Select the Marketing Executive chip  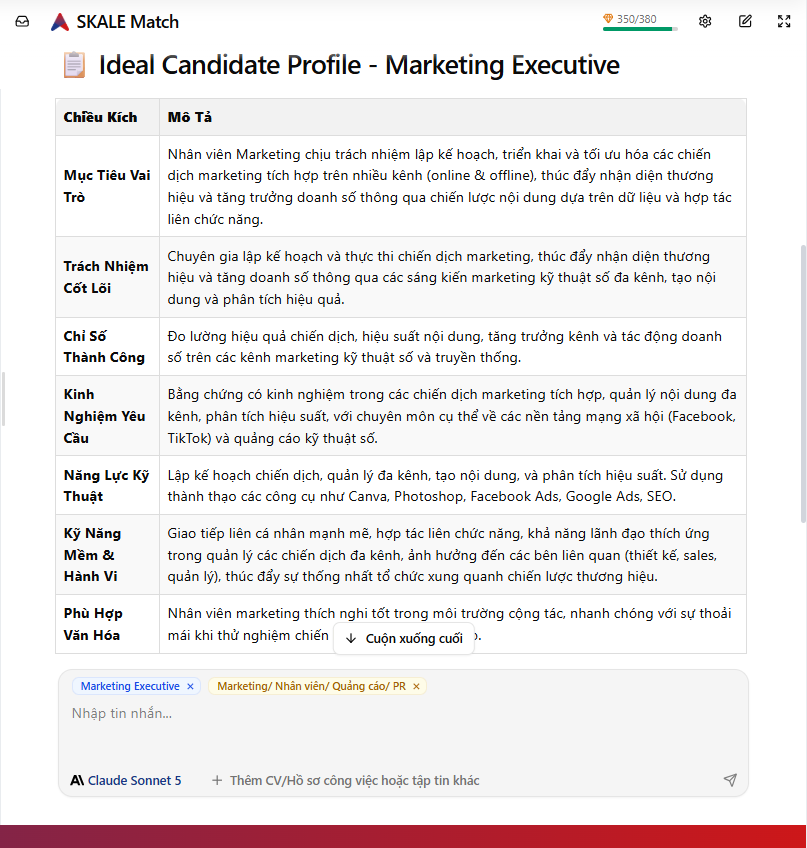130,686
